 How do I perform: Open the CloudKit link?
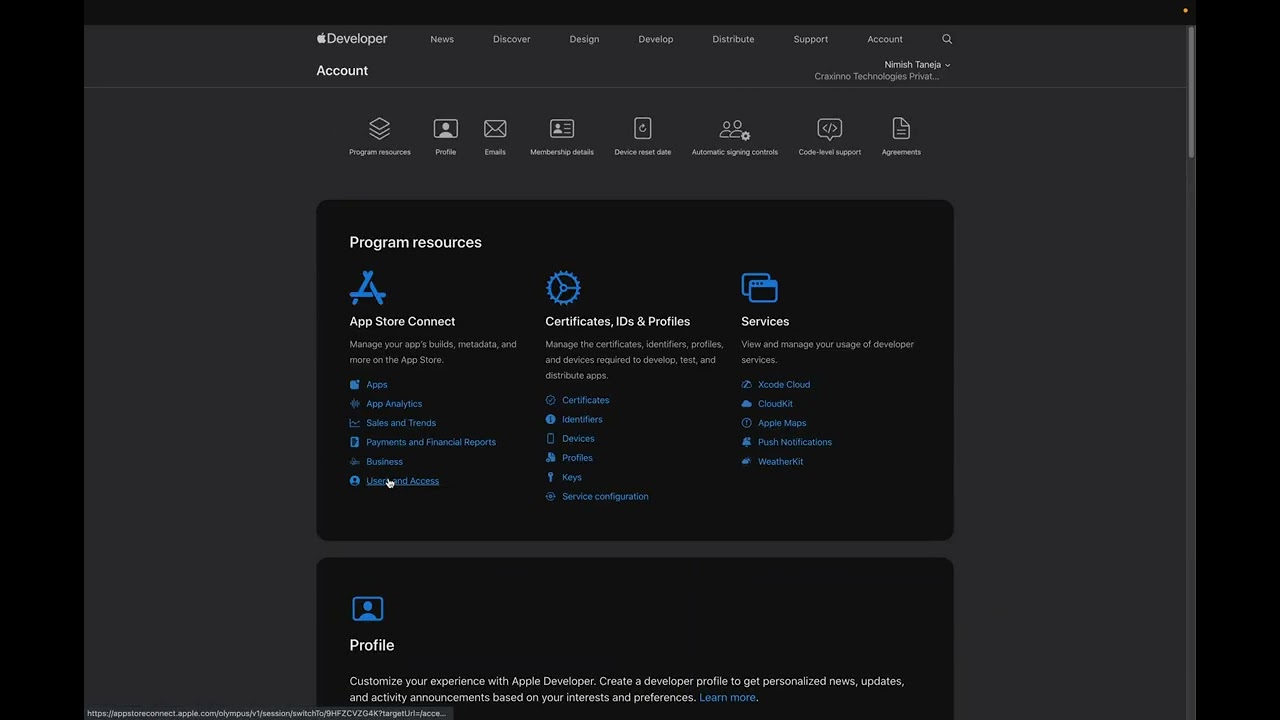tap(775, 404)
